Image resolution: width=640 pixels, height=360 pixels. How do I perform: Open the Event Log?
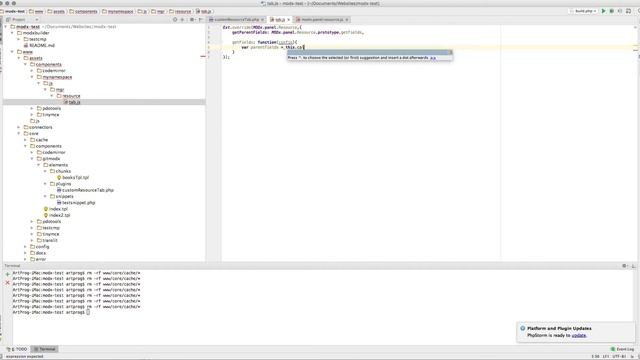coord(622,349)
